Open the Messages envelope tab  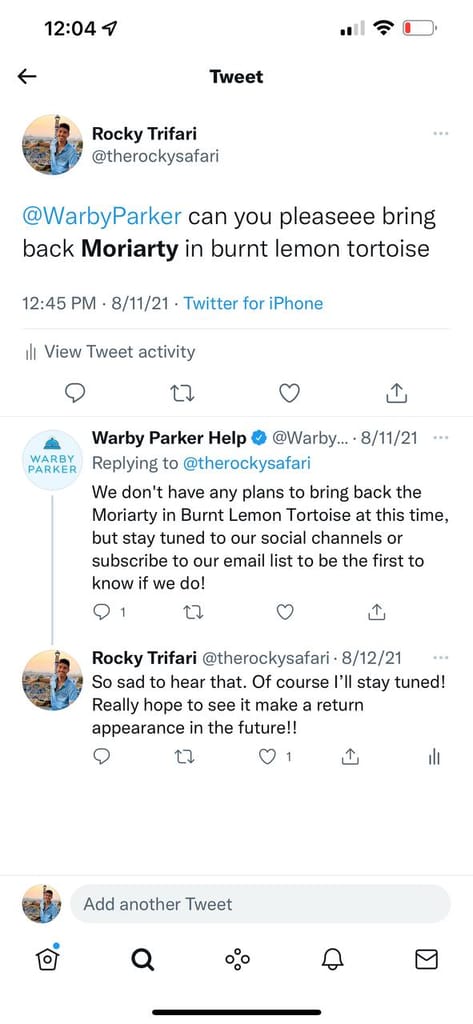coord(427,959)
